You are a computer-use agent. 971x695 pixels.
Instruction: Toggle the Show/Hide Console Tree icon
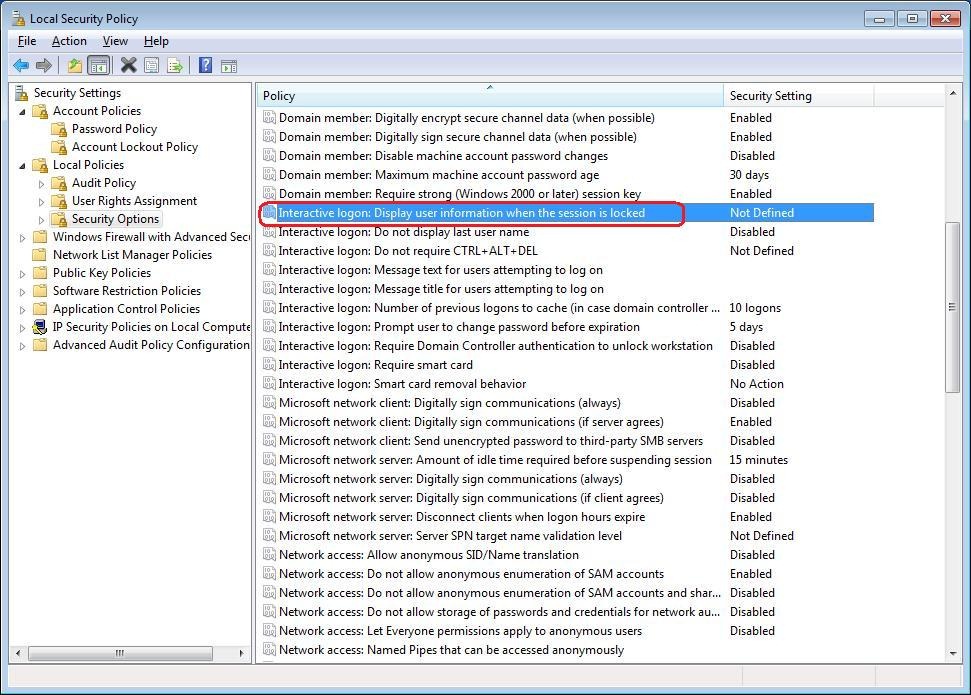[98, 64]
